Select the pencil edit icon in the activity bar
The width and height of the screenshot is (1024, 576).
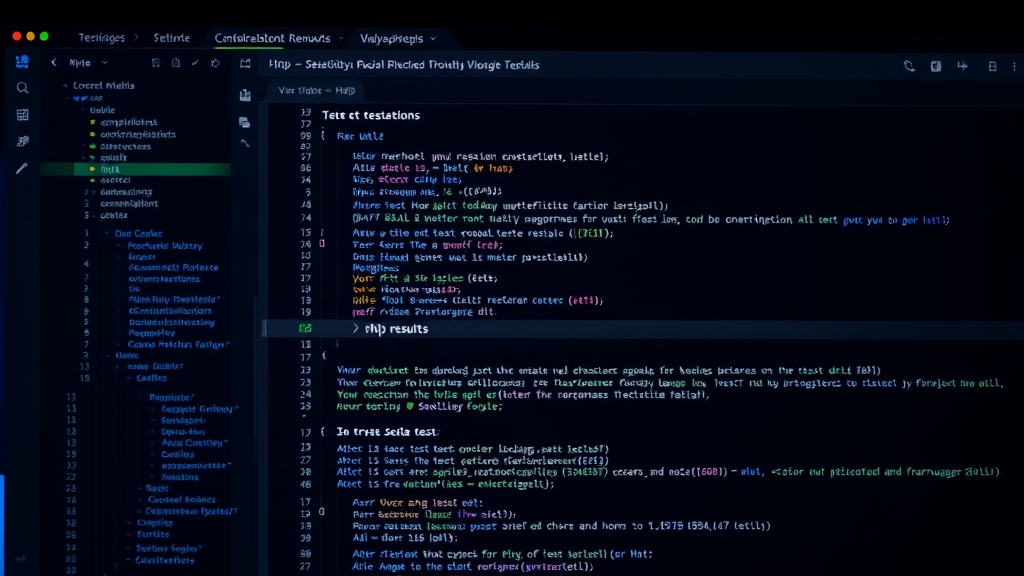(22, 170)
